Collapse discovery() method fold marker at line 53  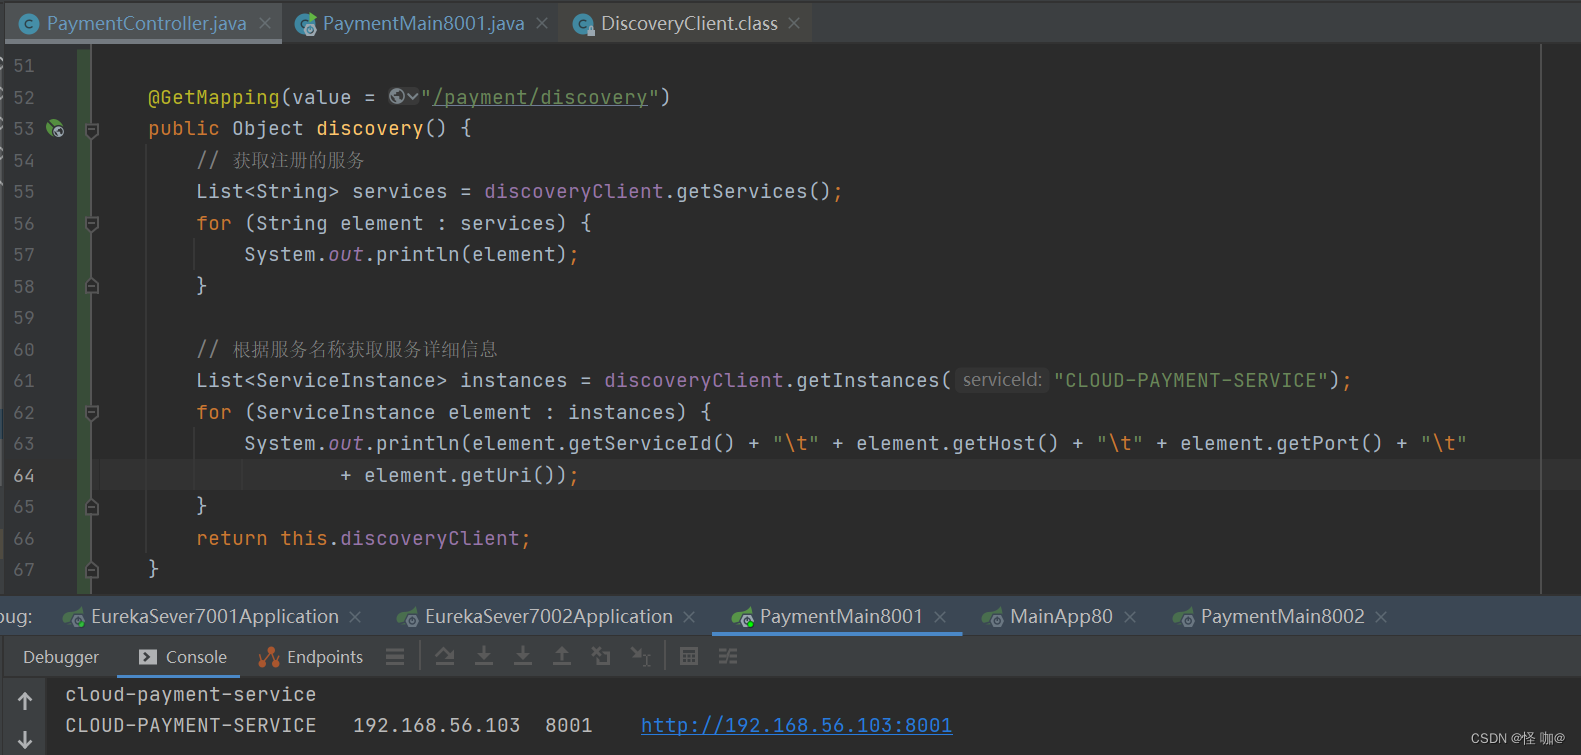[92, 129]
